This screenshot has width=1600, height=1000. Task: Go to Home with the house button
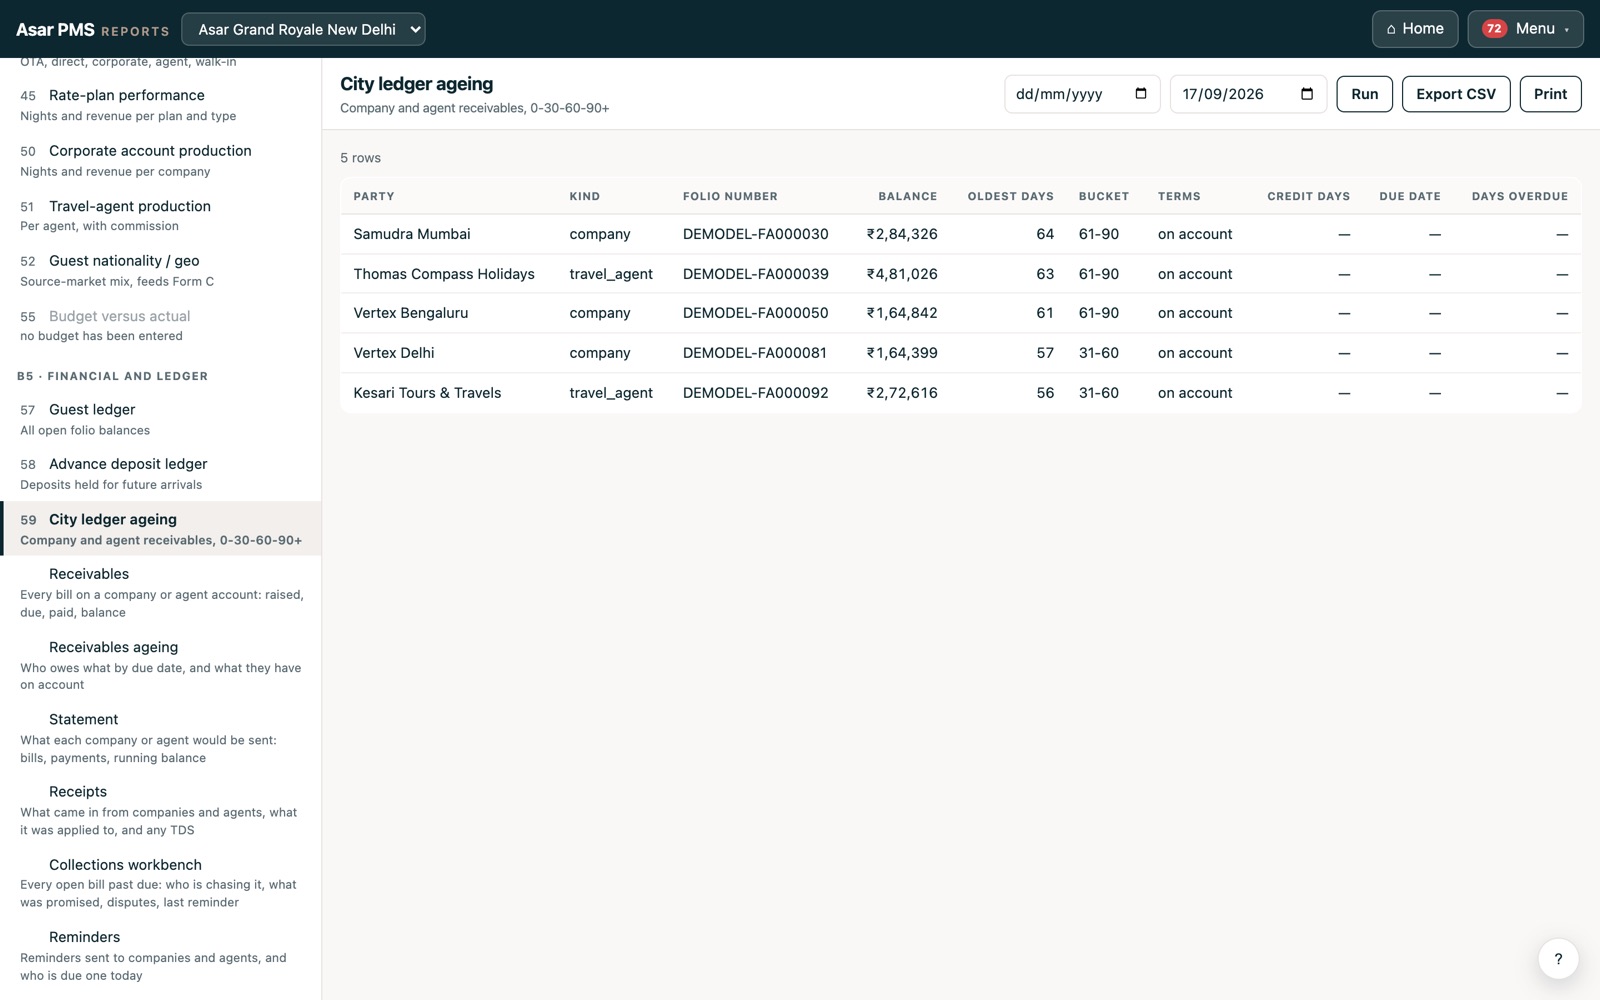coord(1415,29)
